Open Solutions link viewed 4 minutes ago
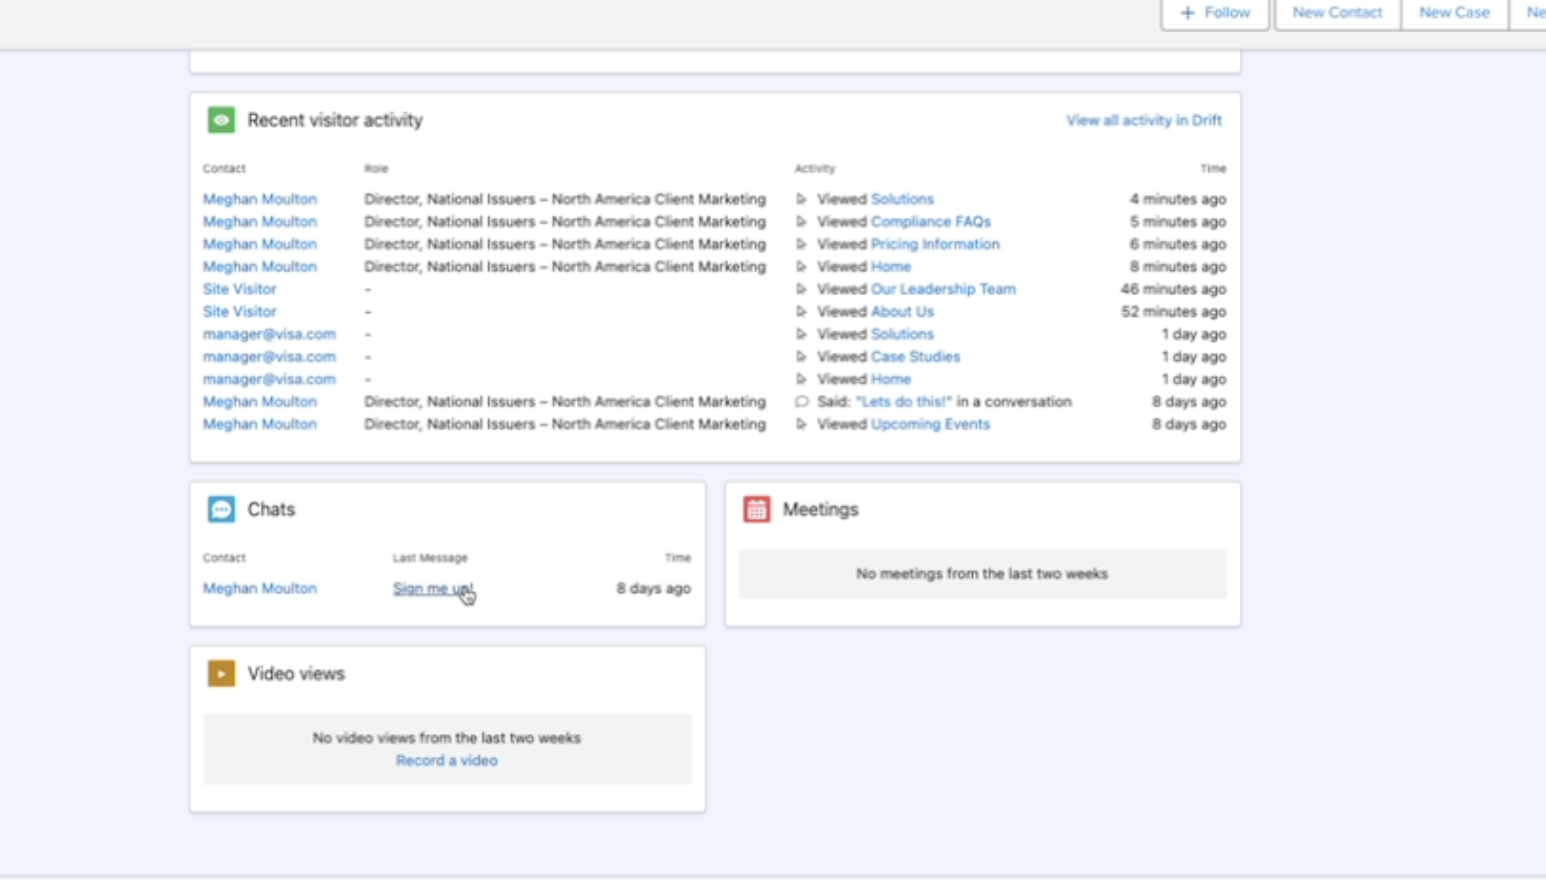Viewport: 1546px width, 886px height. (902, 199)
